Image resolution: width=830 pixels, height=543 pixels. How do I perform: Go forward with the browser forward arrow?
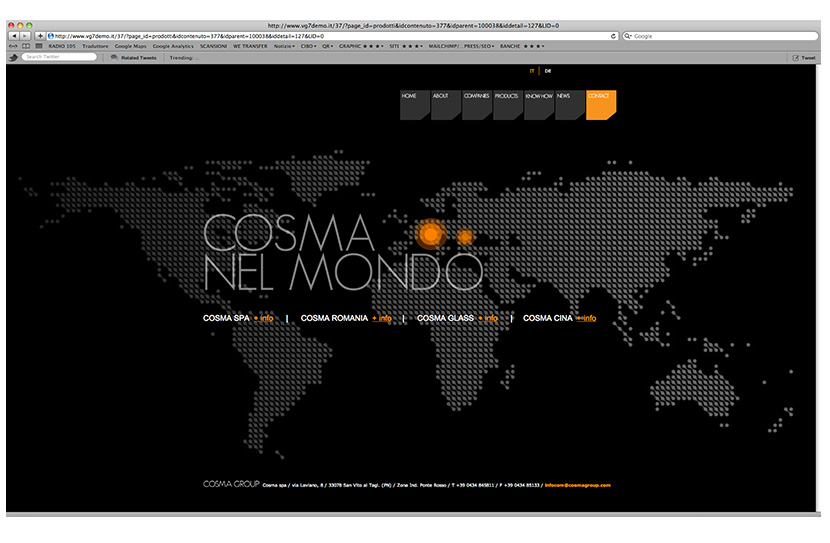(x=24, y=36)
